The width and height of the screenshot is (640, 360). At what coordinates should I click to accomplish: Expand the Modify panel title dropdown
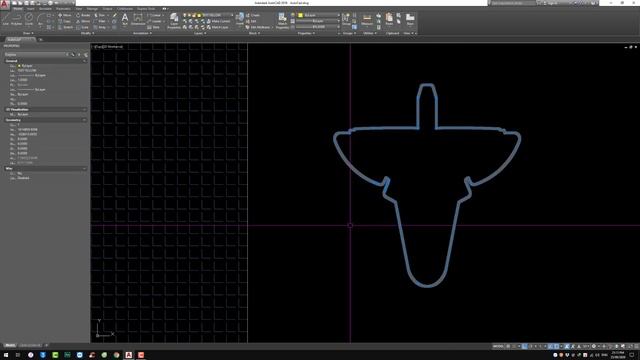pyautogui.click(x=87, y=33)
